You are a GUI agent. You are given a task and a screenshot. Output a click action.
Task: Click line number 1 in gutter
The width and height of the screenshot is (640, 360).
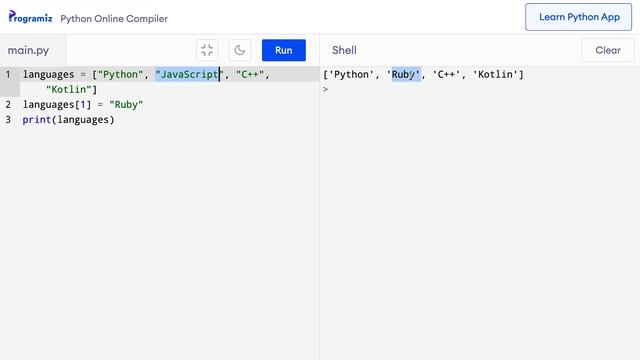(x=8, y=74)
